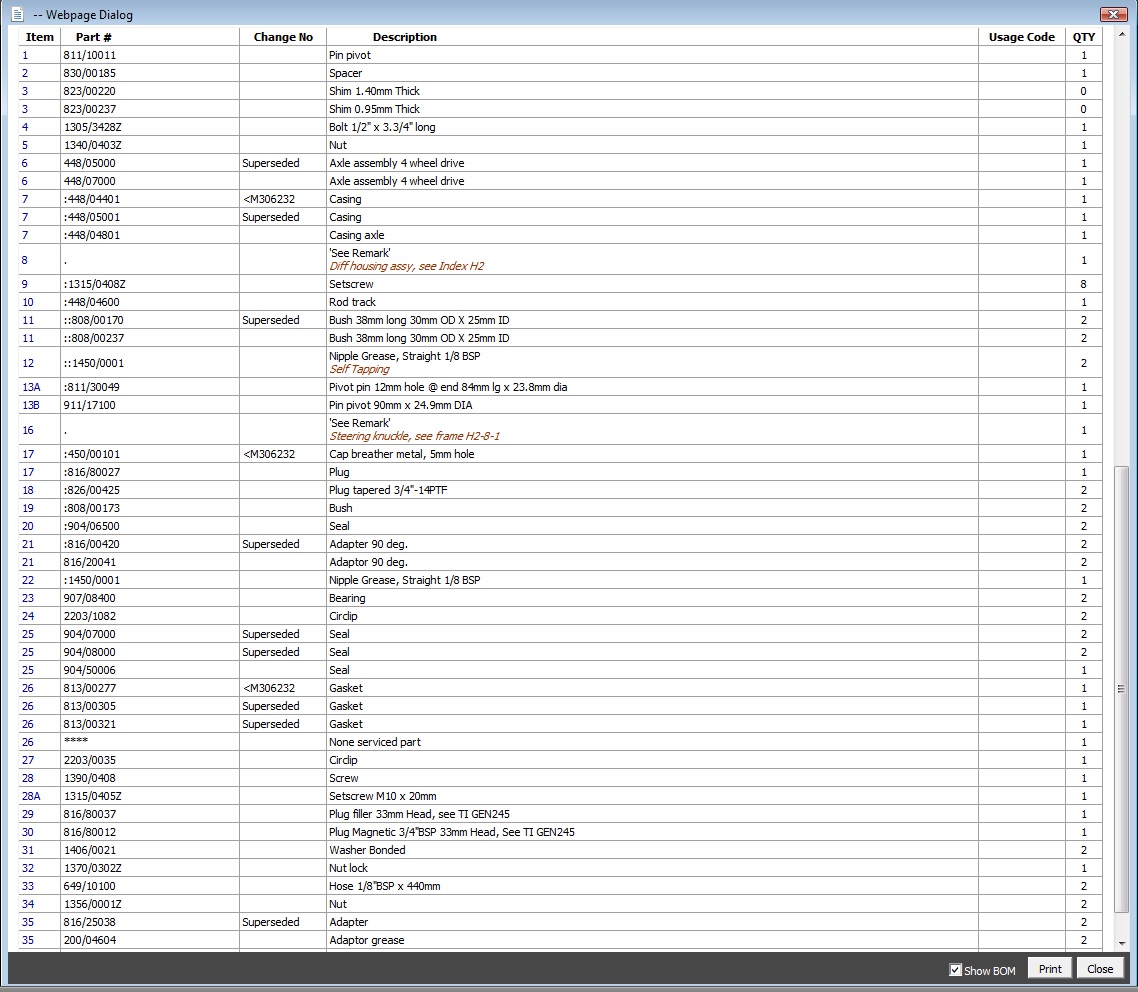Select part number :904/06500
The width and height of the screenshot is (1138, 992).
(x=91, y=526)
